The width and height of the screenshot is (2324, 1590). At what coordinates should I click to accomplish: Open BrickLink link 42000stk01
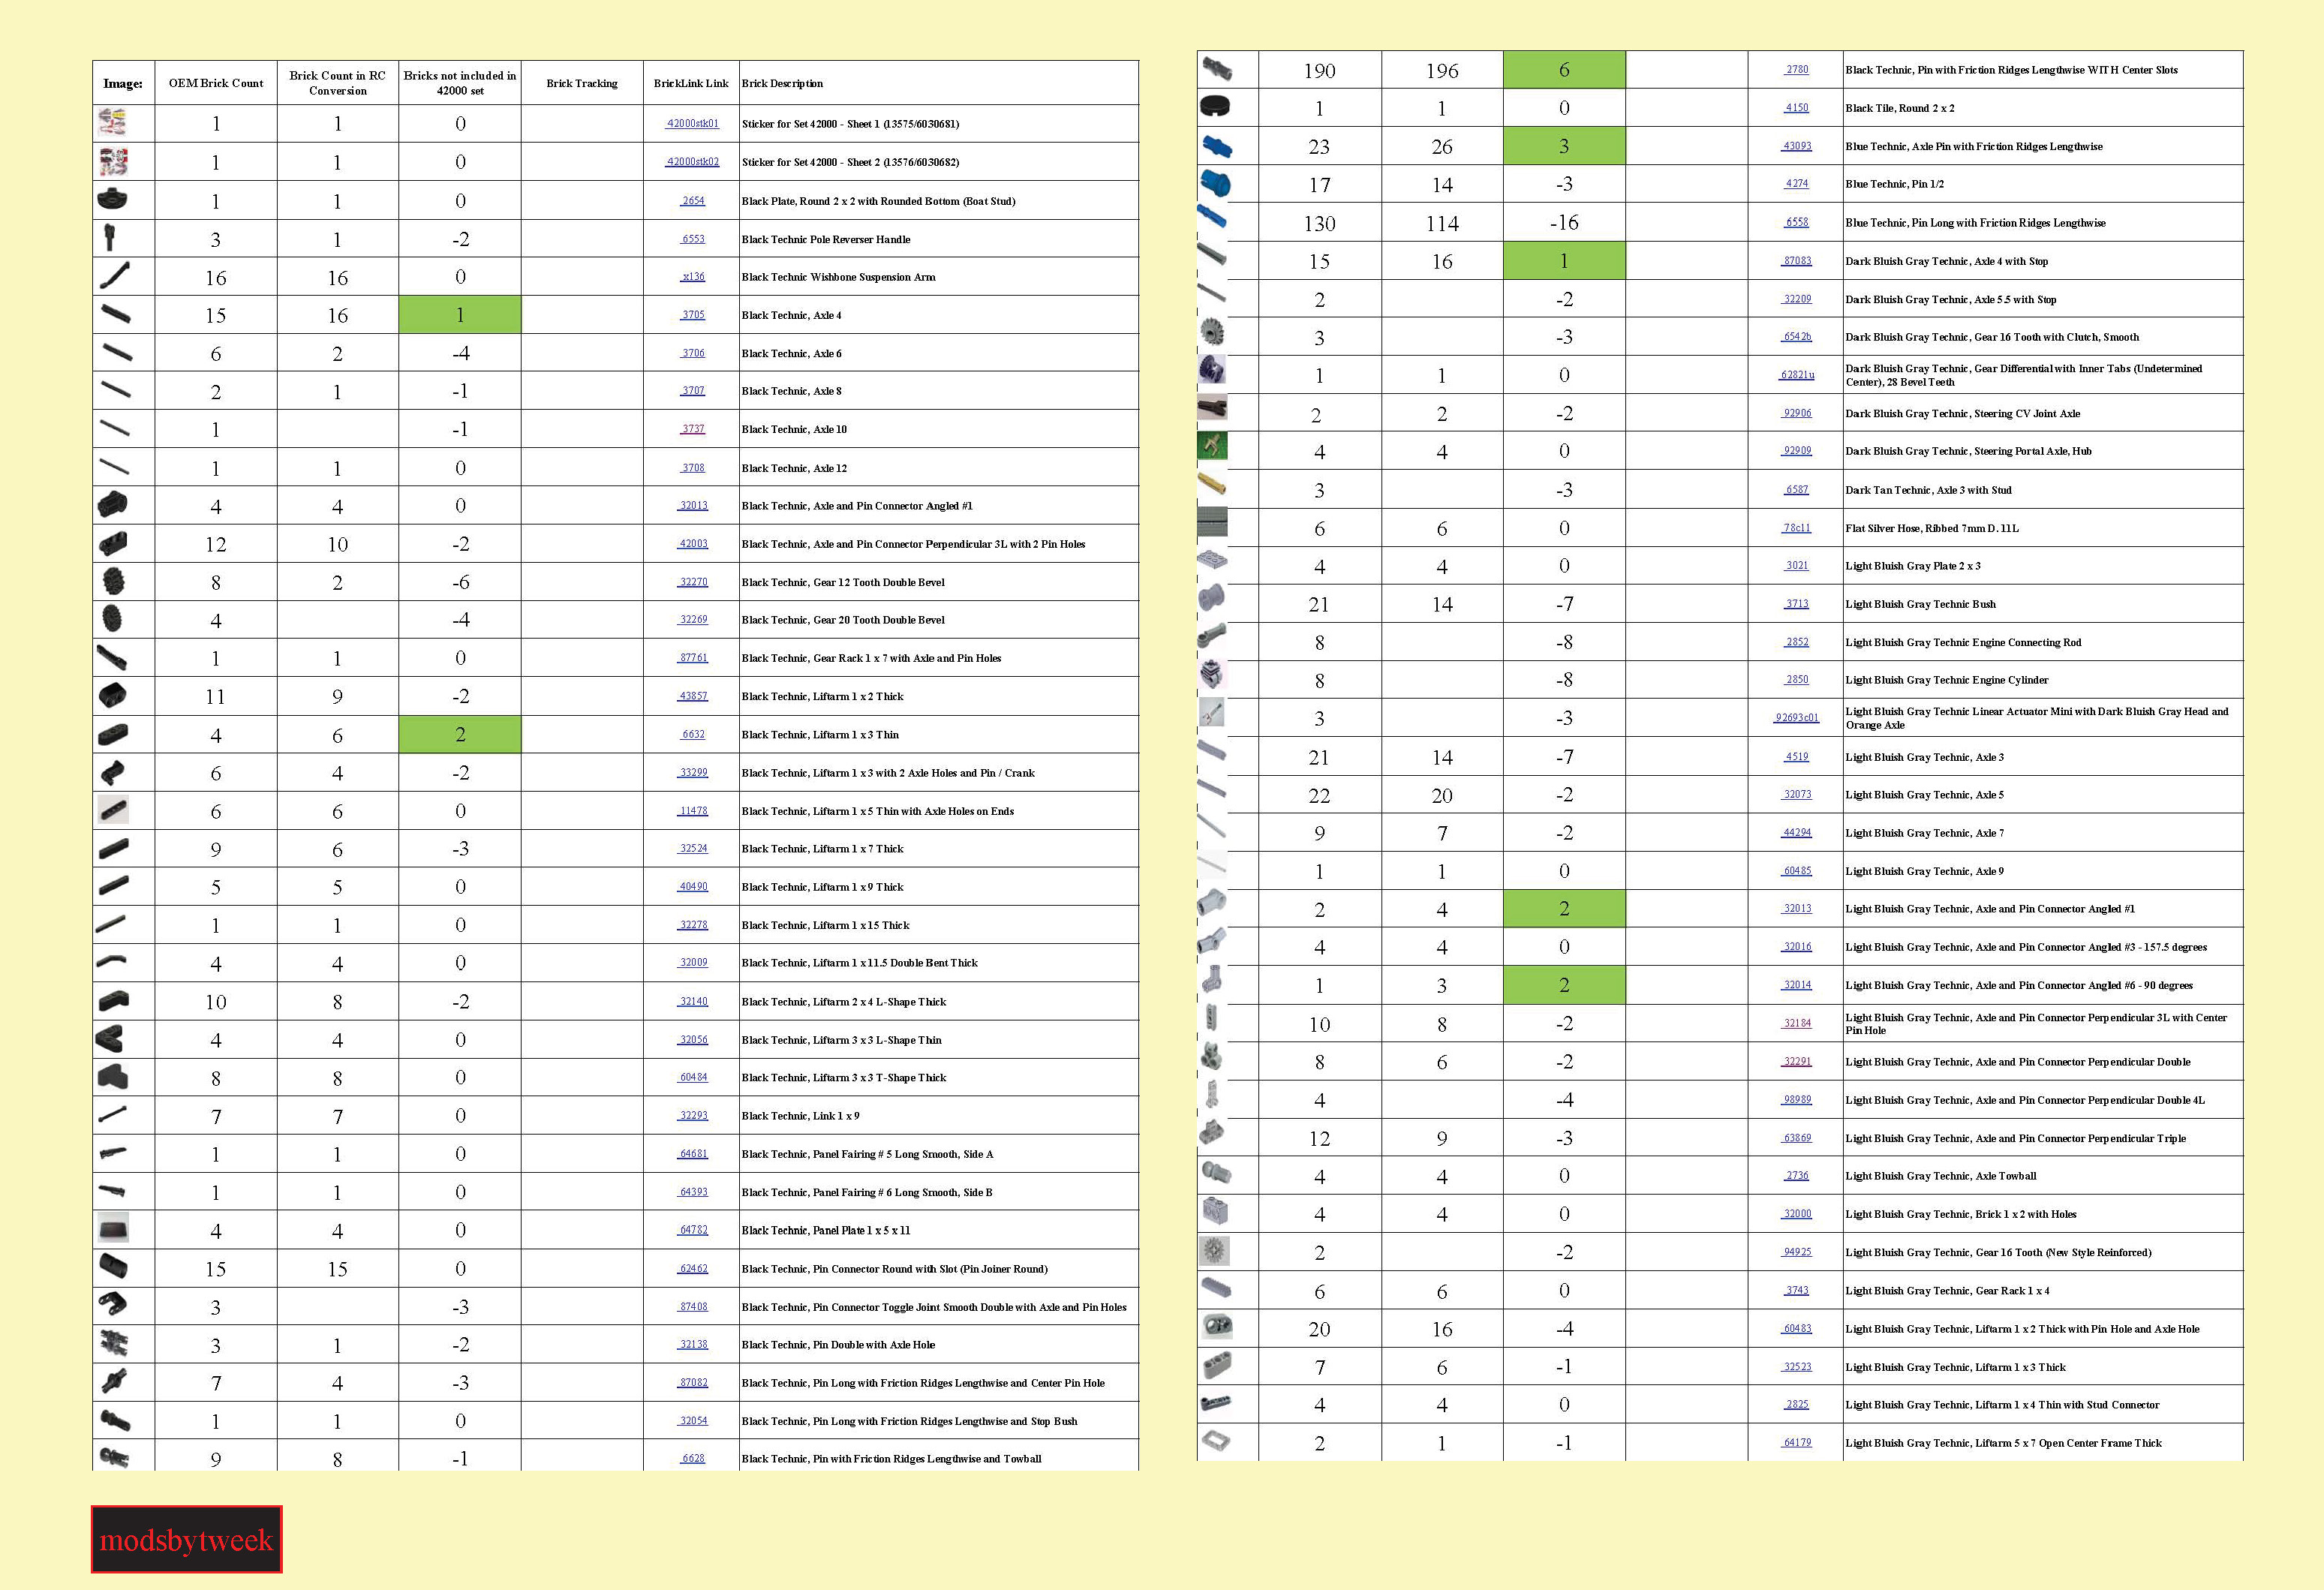(692, 124)
